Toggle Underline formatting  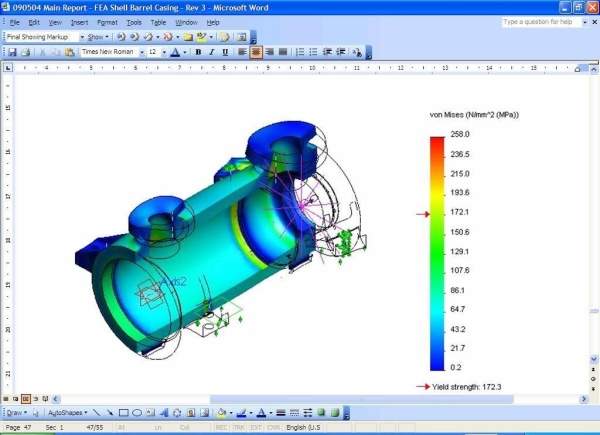[224, 52]
